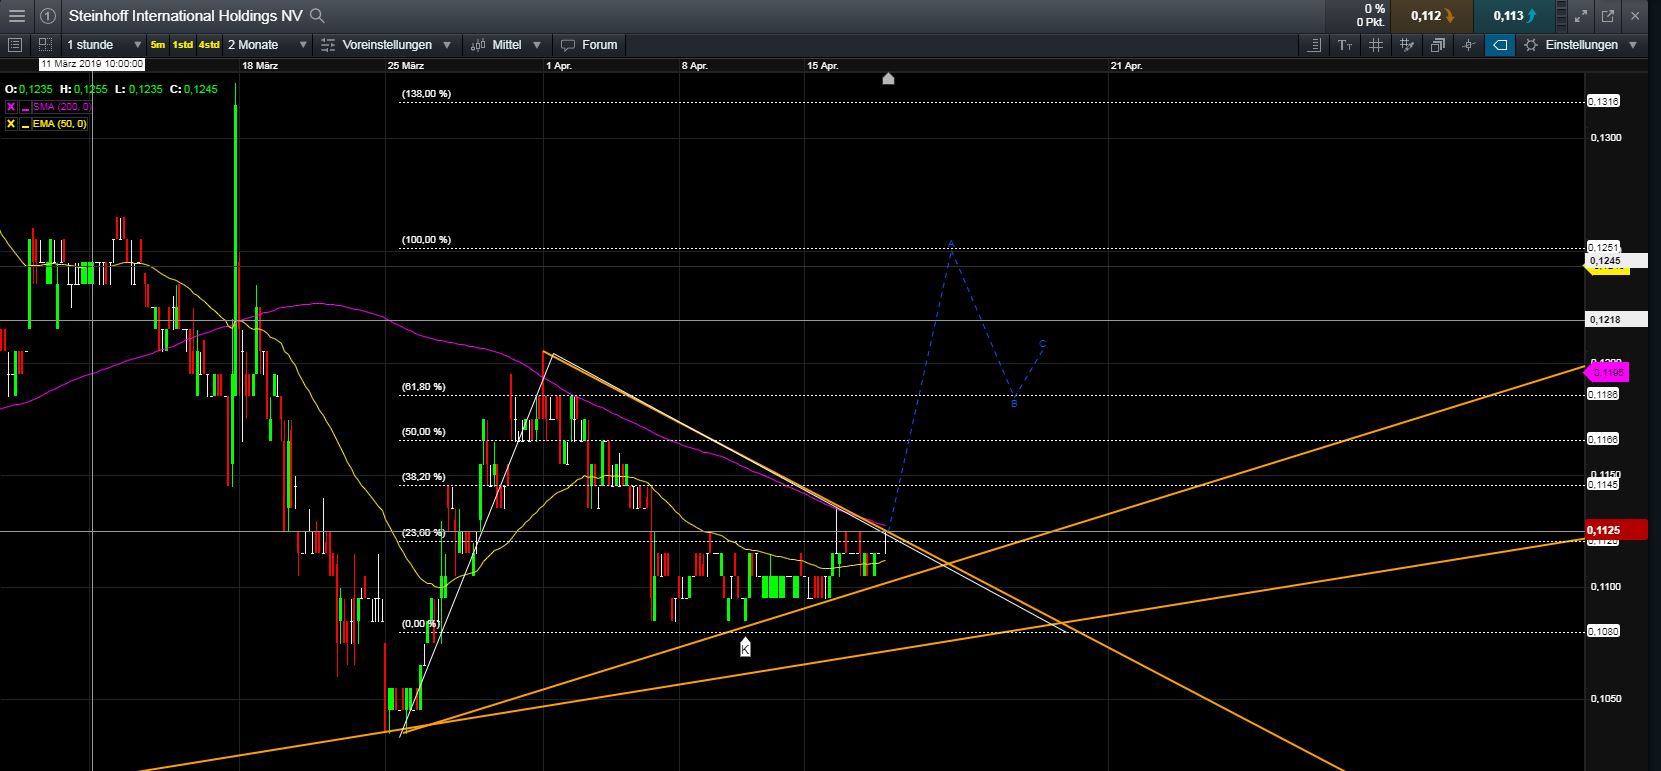Toggle the crosshair cursor icon
Image resolution: width=1661 pixels, height=771 pixels.
[1469, 45]
